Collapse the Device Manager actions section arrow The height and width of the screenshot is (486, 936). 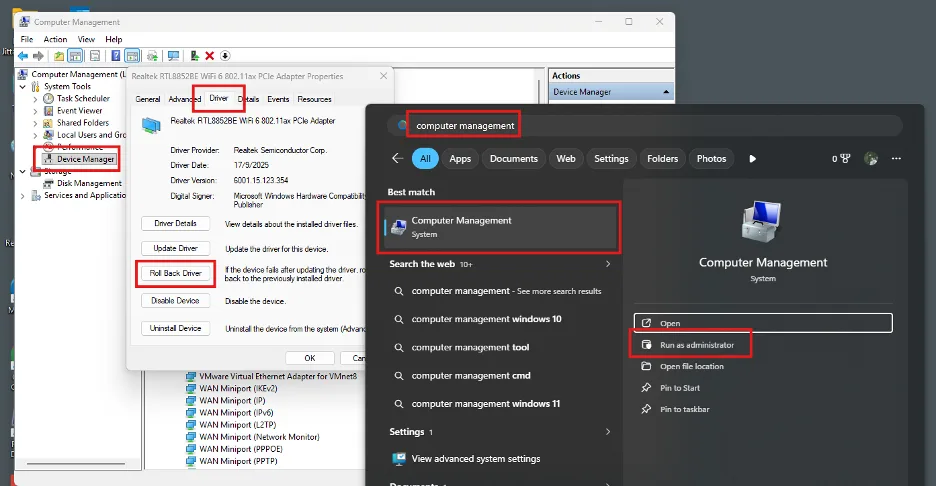pyautogui.click(x=666, y=92)
